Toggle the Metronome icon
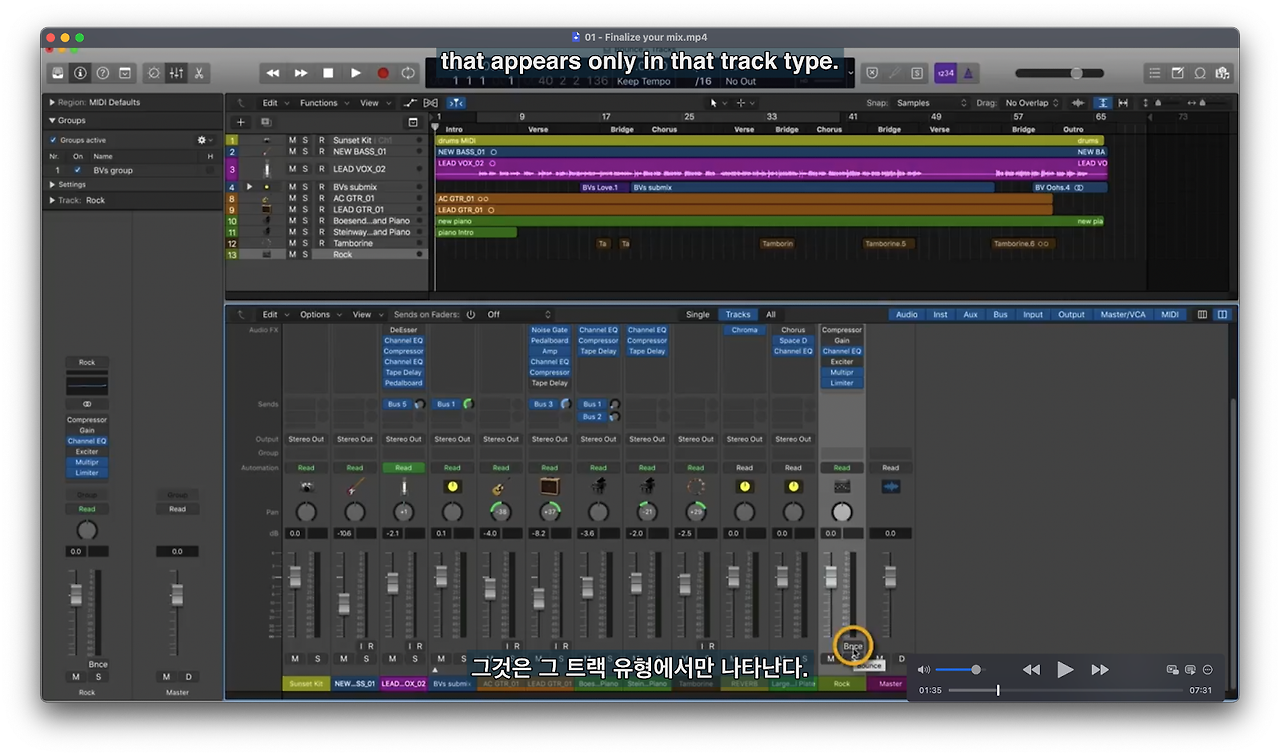This screenshot has width=1280, height=756. tap(969, 73)
